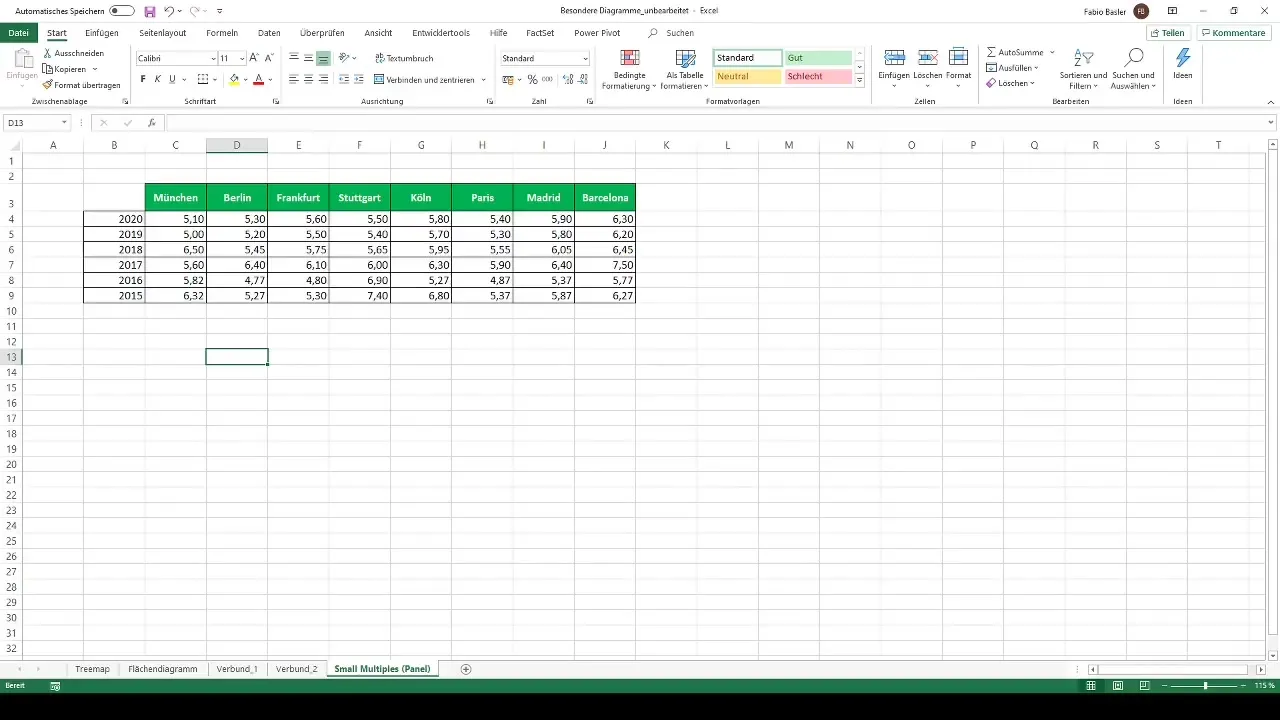Switch to Page Layout view in the status bar

[x=1117, y=686]
